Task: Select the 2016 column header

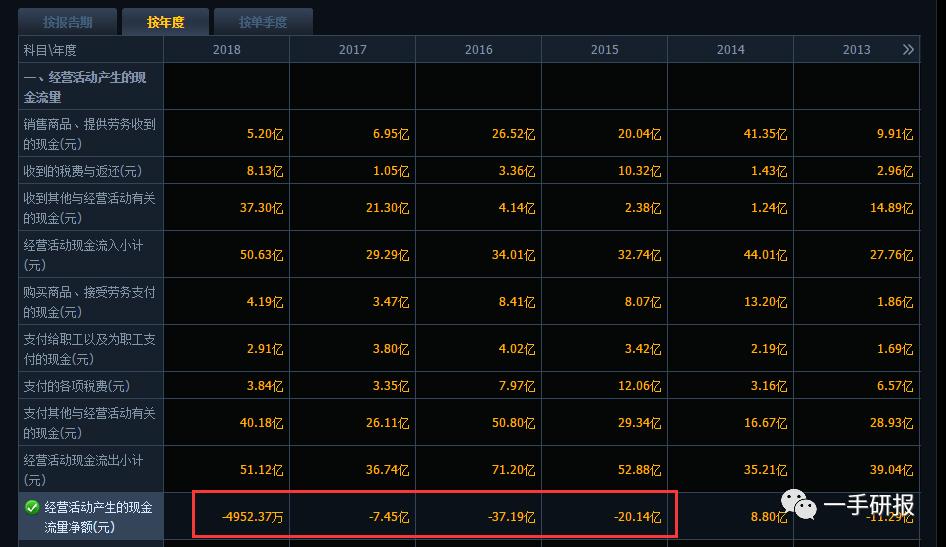Action: [x=478, y=49]
